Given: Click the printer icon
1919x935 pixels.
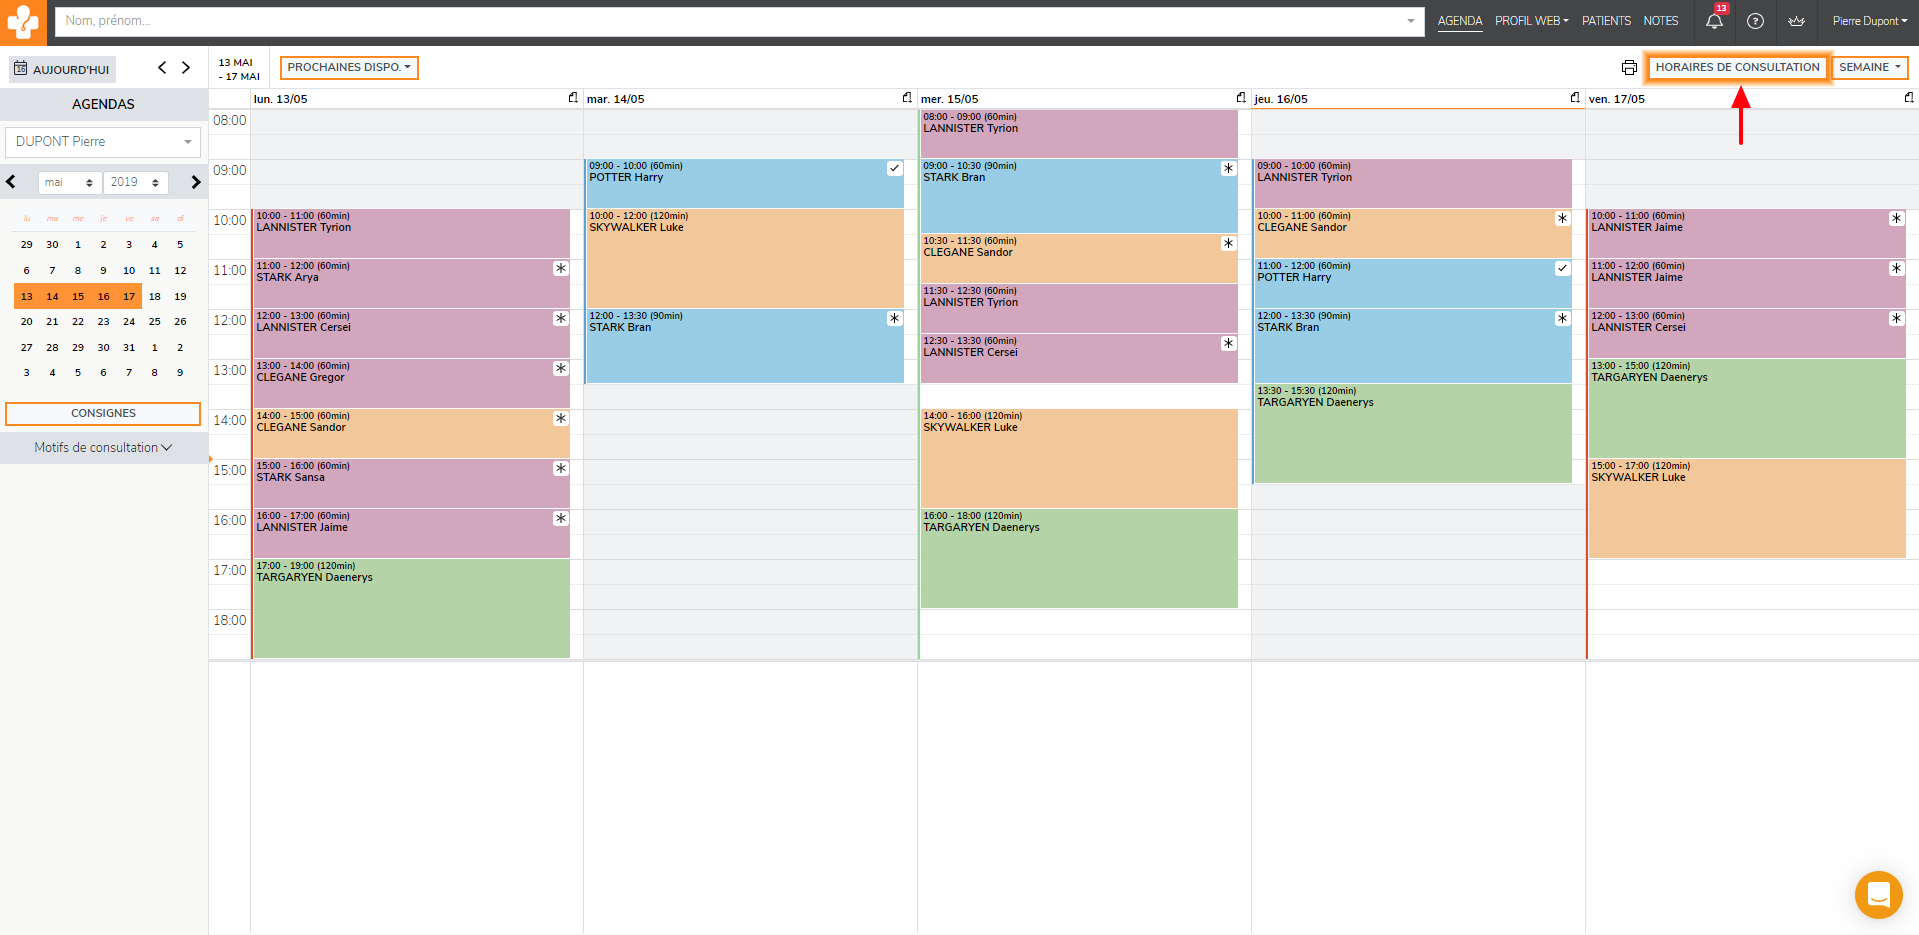Looking at the screenshot, I should [1629, 68].
